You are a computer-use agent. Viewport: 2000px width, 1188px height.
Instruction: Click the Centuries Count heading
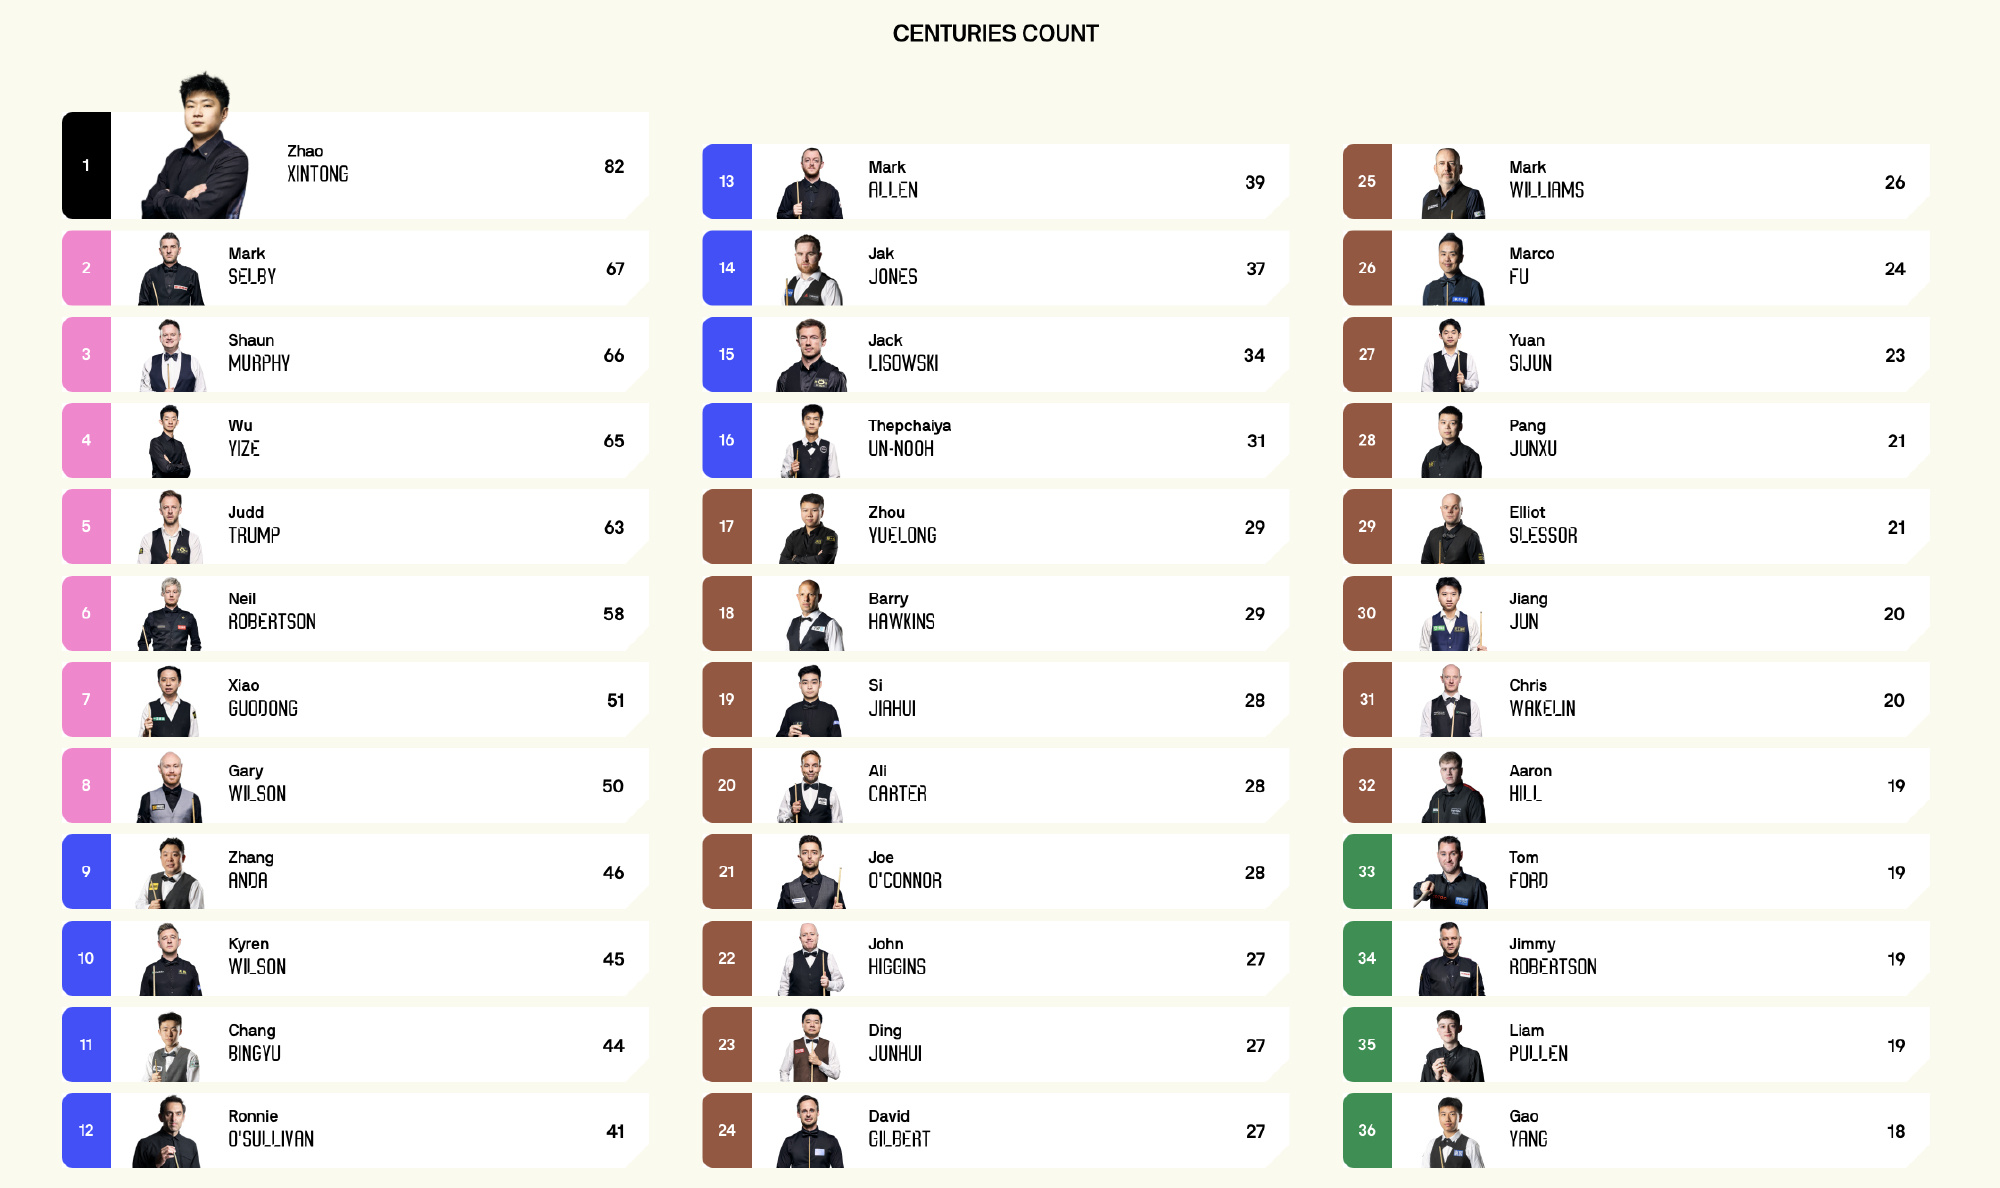tap(995, 34)
